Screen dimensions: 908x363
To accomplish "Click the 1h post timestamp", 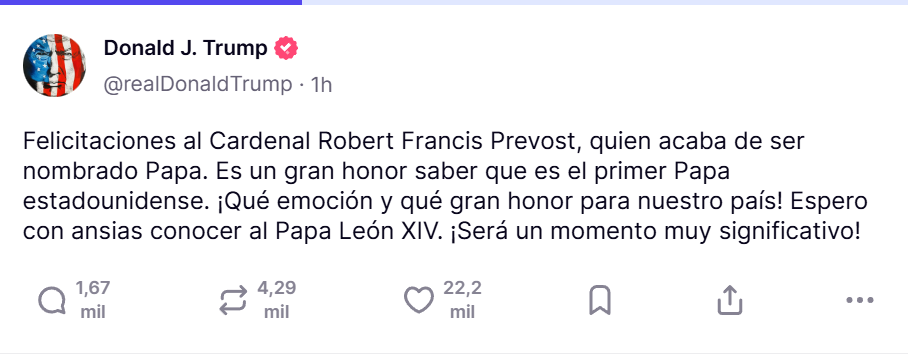I will coord(321,85).
